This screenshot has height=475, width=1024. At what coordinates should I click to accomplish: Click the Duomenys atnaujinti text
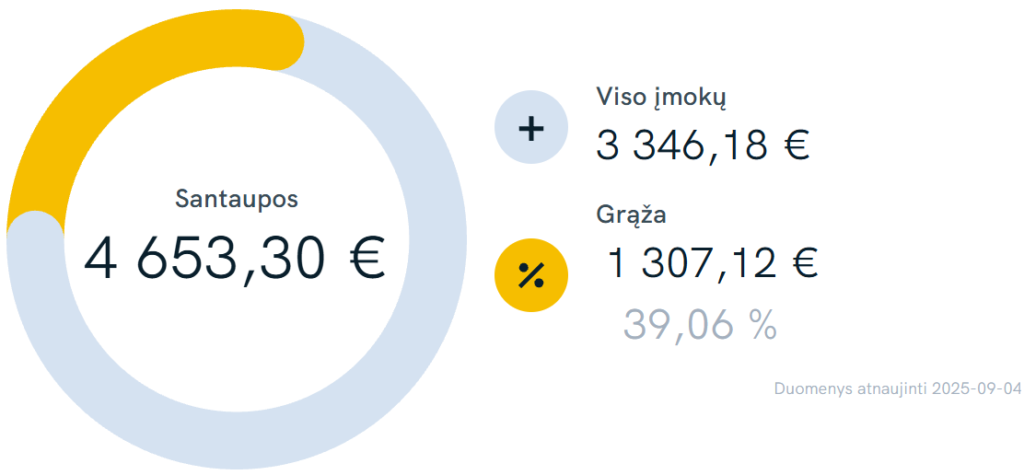[x=850, y=388]
